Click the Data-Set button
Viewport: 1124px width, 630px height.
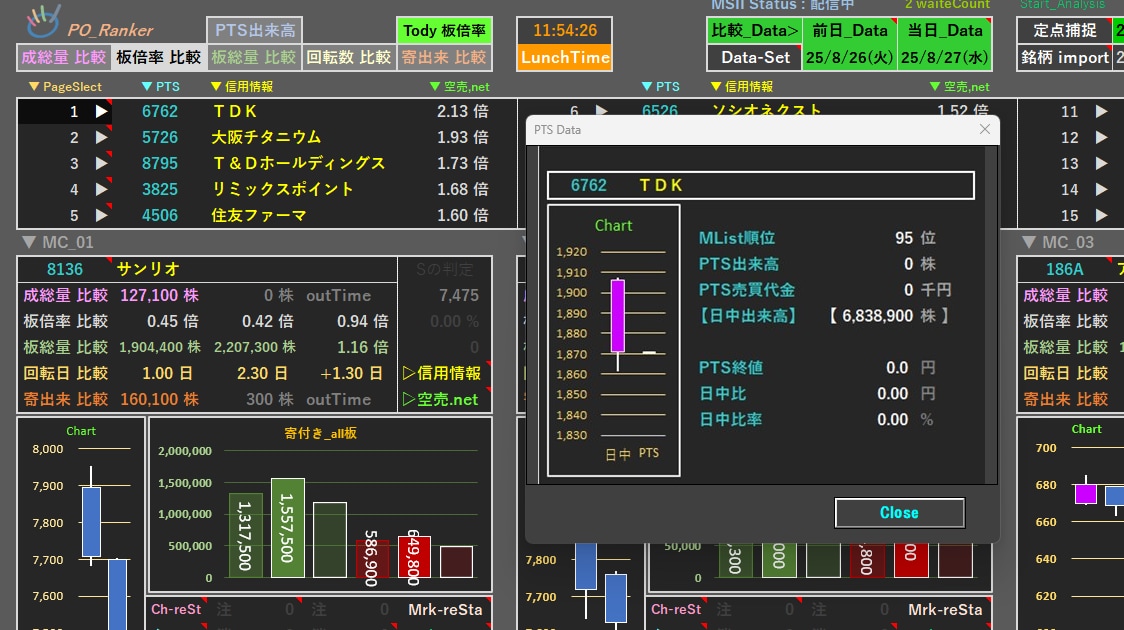click(x=754, y=57)
